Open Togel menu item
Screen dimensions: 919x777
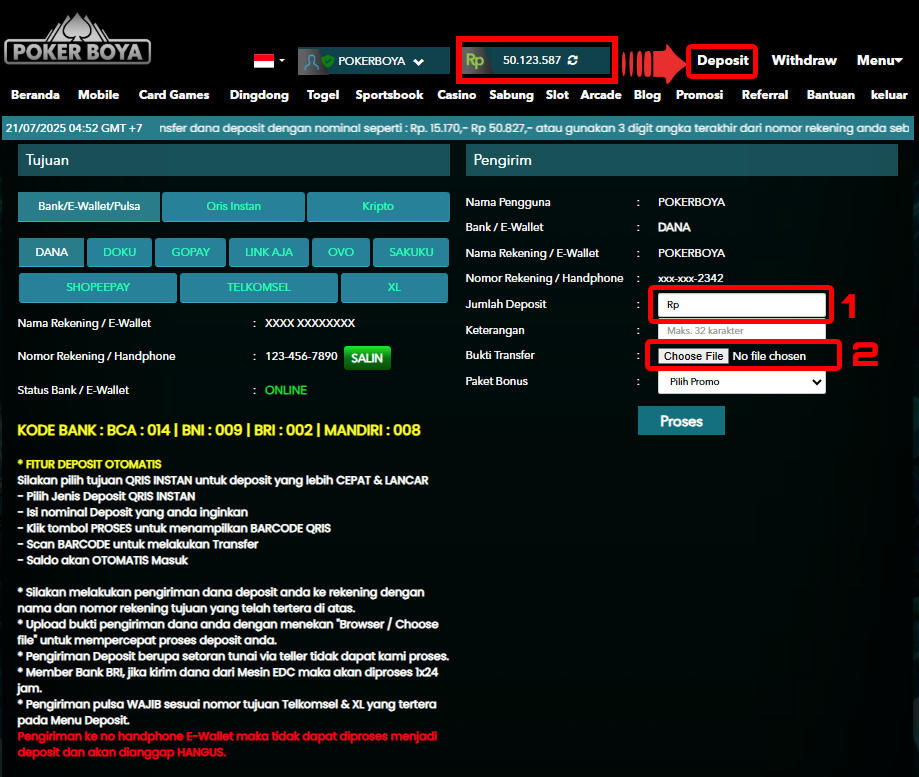tap(323, 95)
